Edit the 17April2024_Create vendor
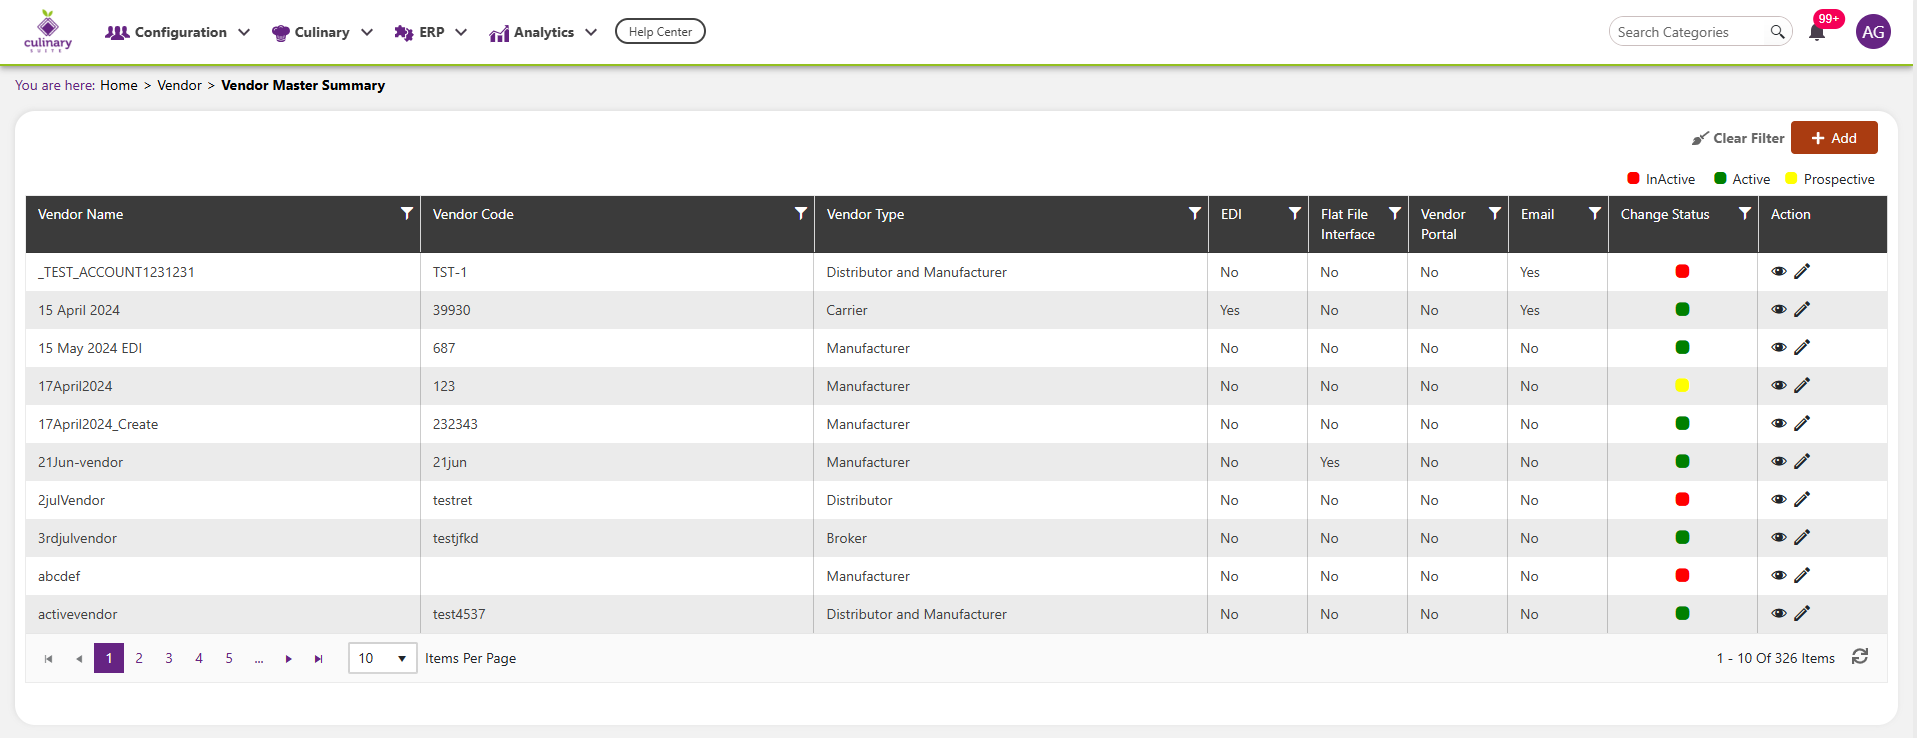Image resolution: width=1917 pixels, height=738 pixels. click(x=1802, y=423)
